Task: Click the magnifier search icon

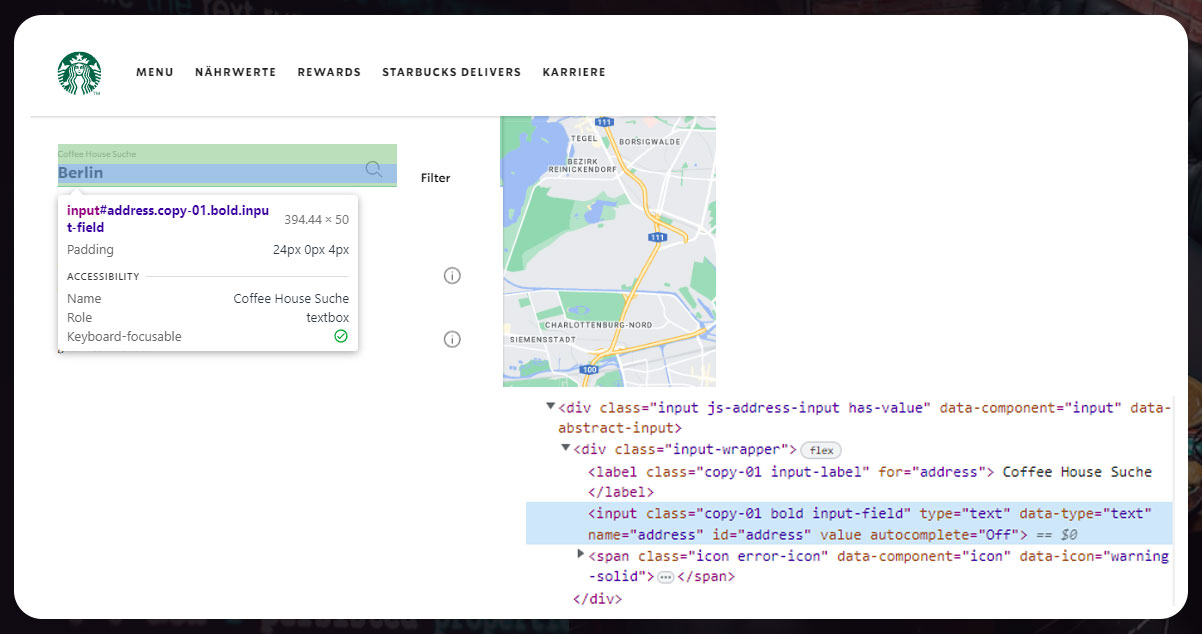Action: pos(374,169)
